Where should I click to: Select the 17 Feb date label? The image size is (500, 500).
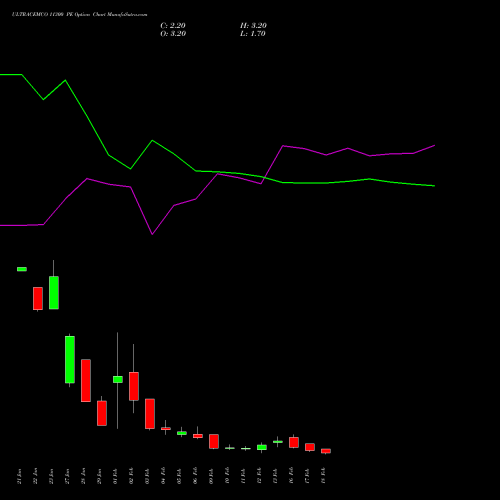click(307, 476)
